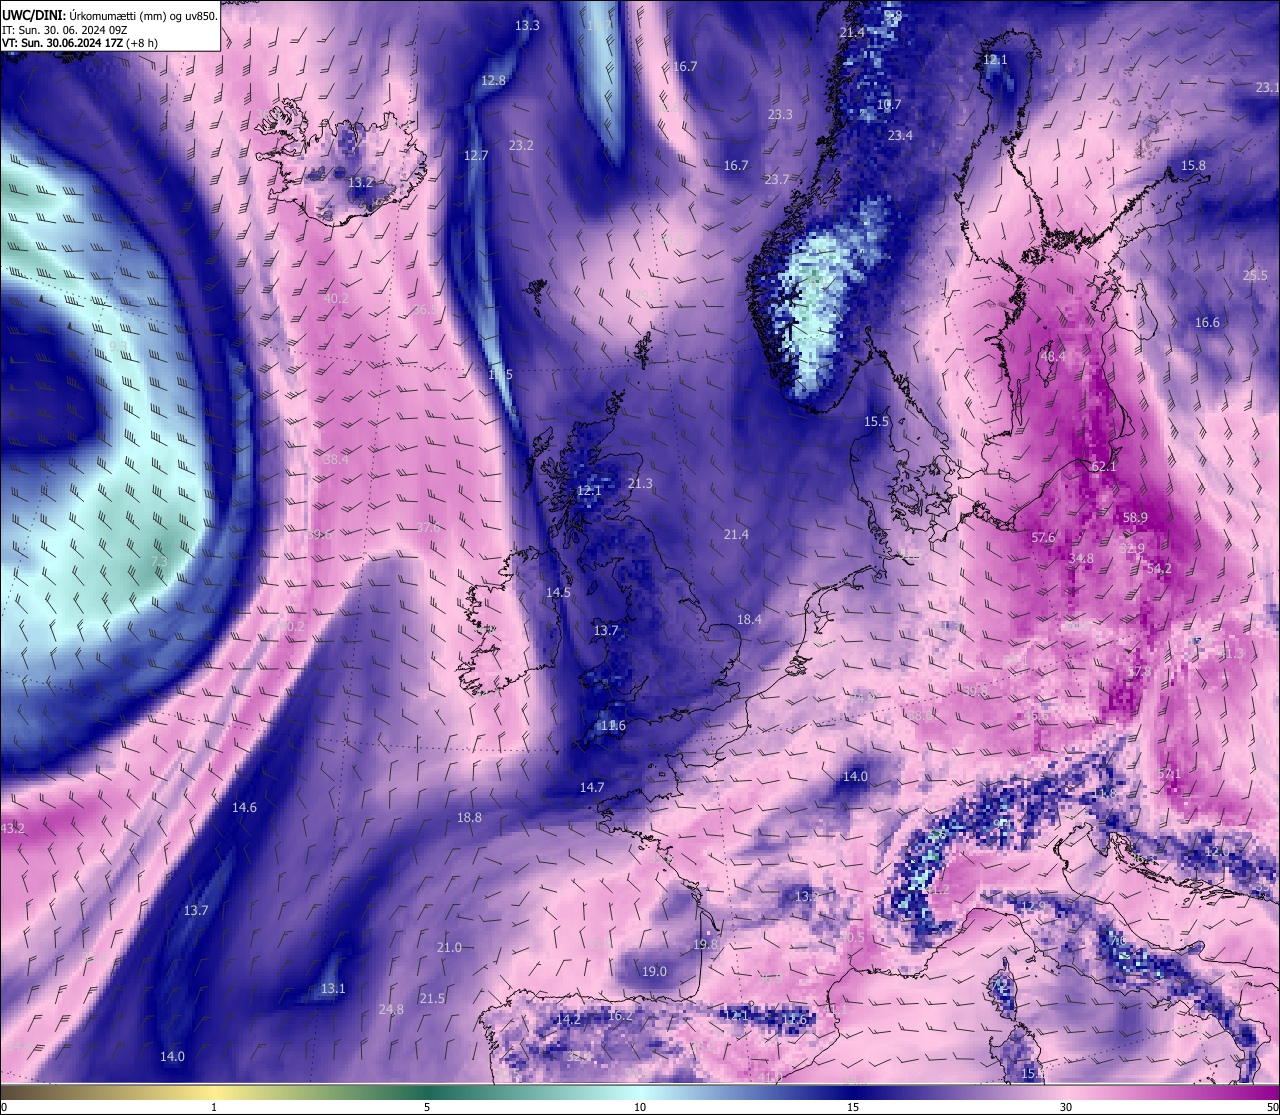The height and width of the screenshot is (1115, 1280).
Task: Click the 23.2 value on the map
Action: pyautogui.click(x=521, y=146)
